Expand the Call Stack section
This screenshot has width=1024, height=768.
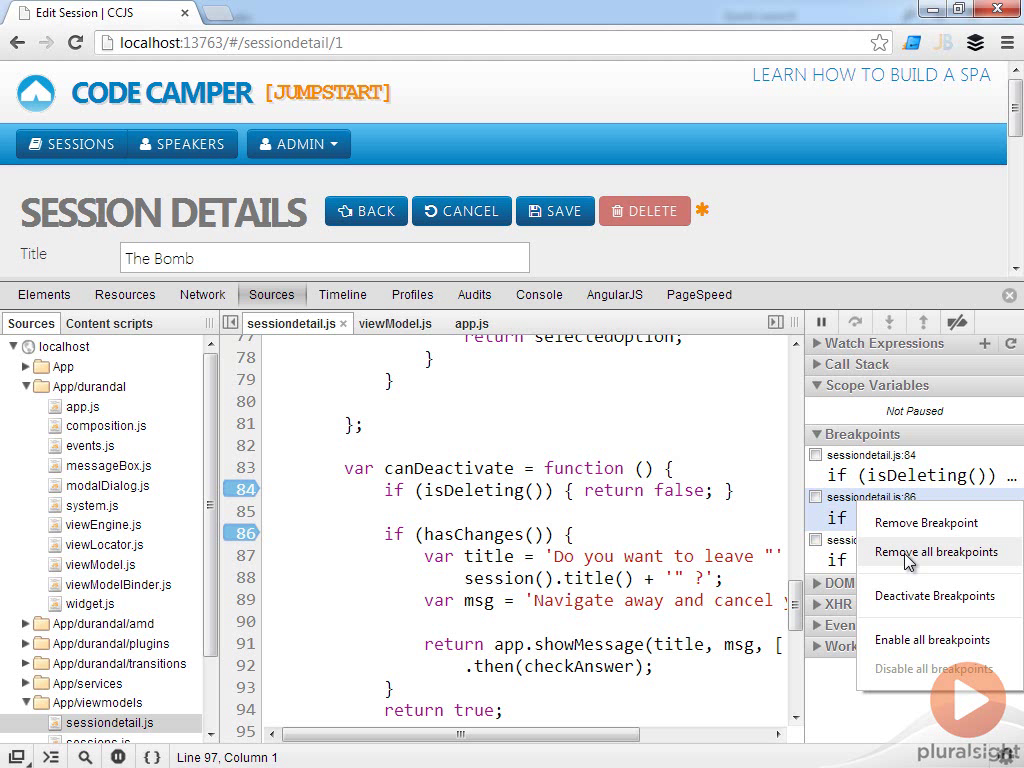point(856,364)
